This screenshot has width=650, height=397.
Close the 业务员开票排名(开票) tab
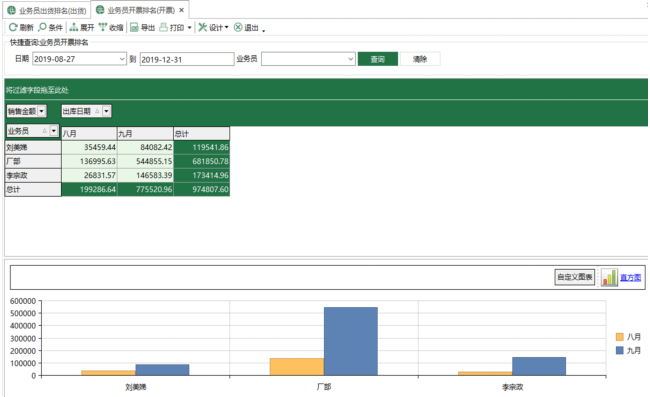click(182, 10)
